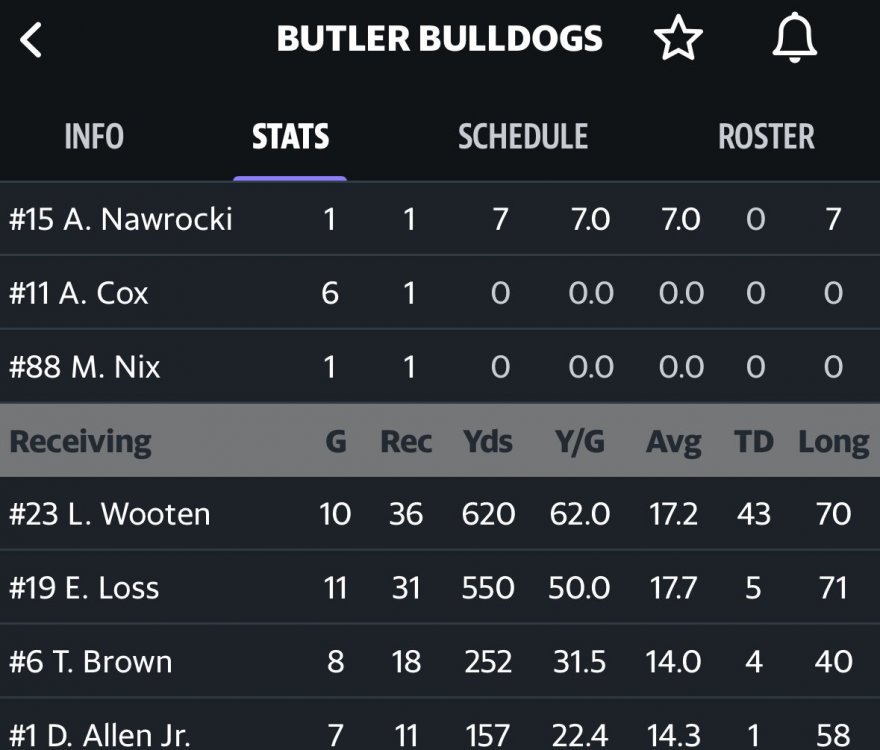Viewport: 880px width, 750px height.
Task: Select #6 T. Brown row
Action: [x=91, y=662]
